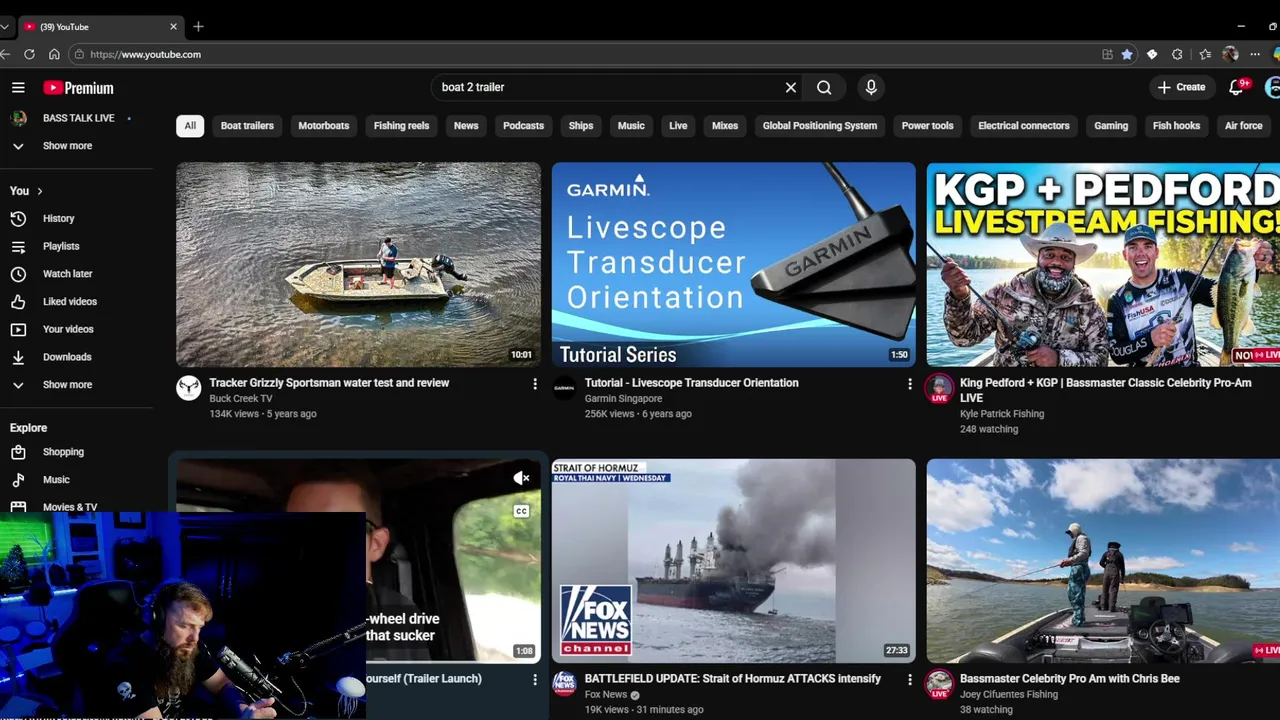
Task: Start voice search with the microphone
Action: tap(871, 87)
